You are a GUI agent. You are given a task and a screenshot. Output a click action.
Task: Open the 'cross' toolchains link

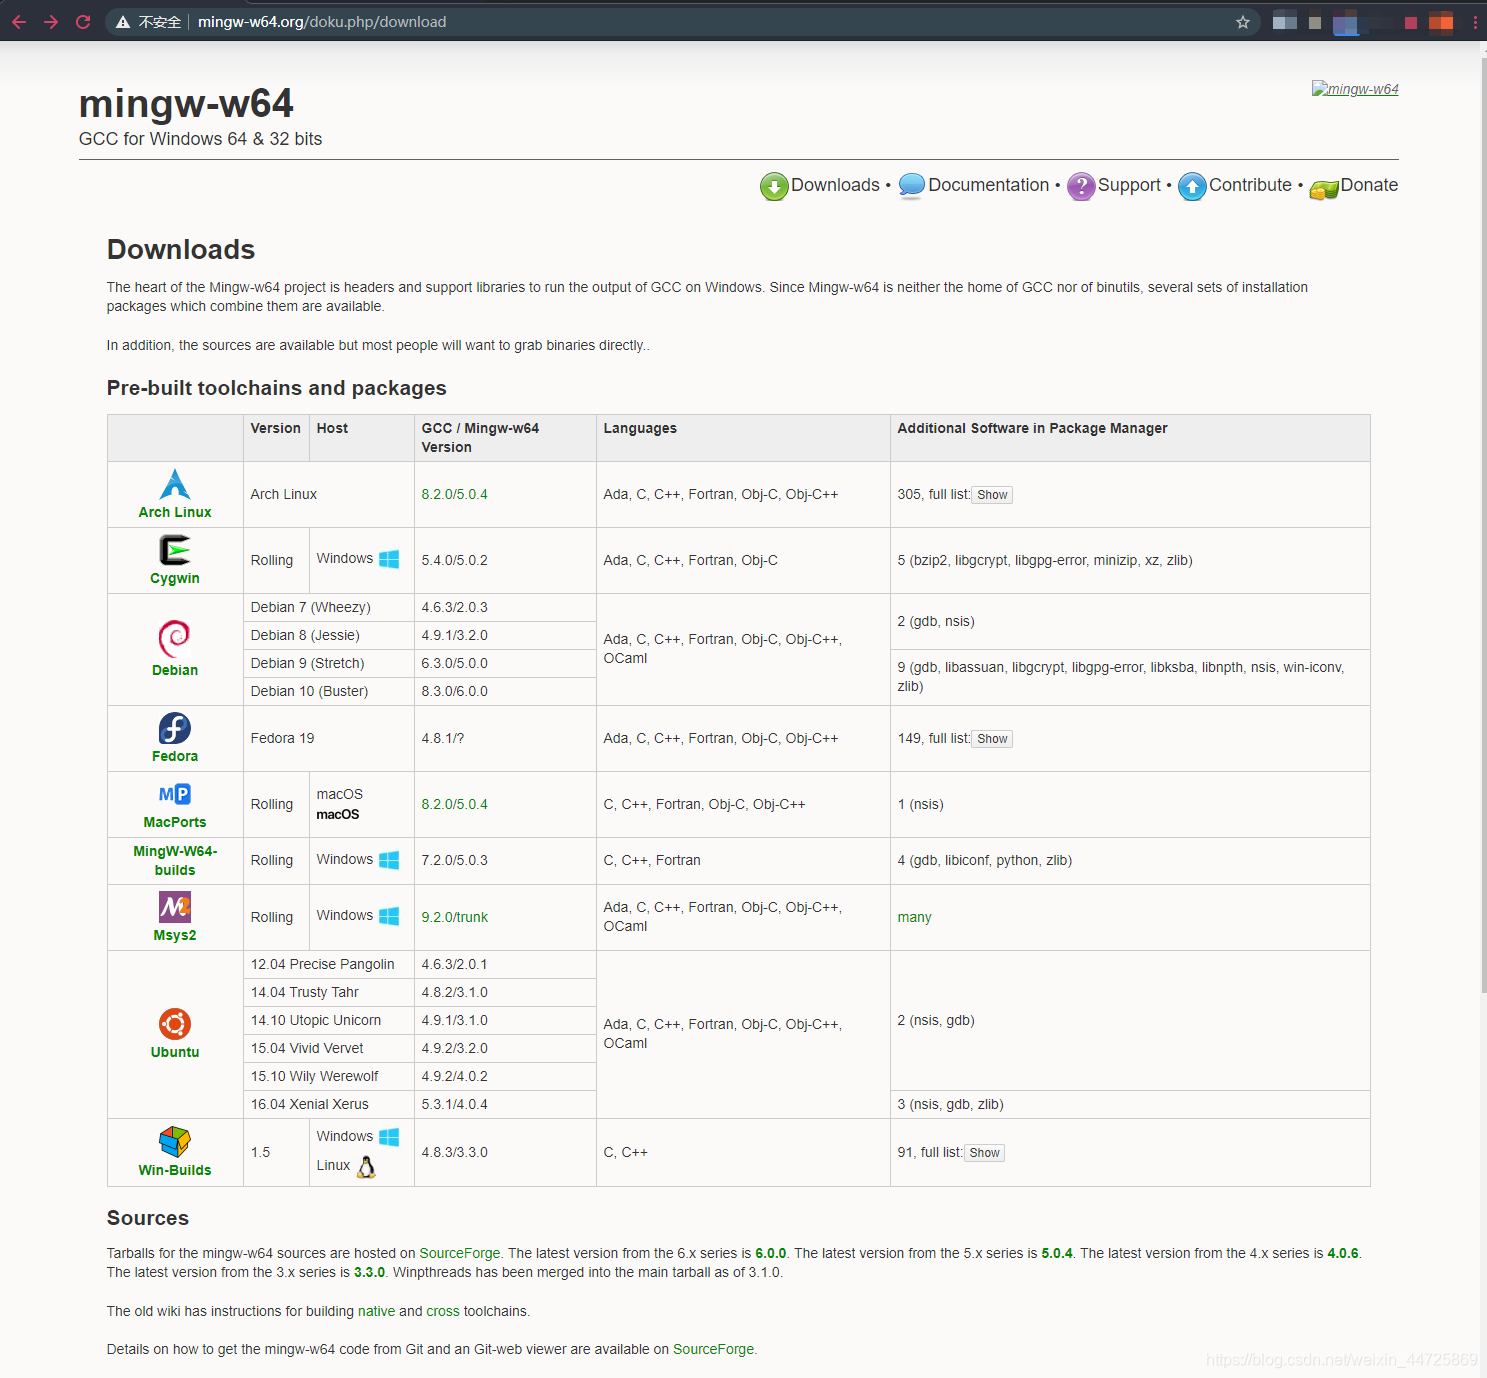point(443,1311)
